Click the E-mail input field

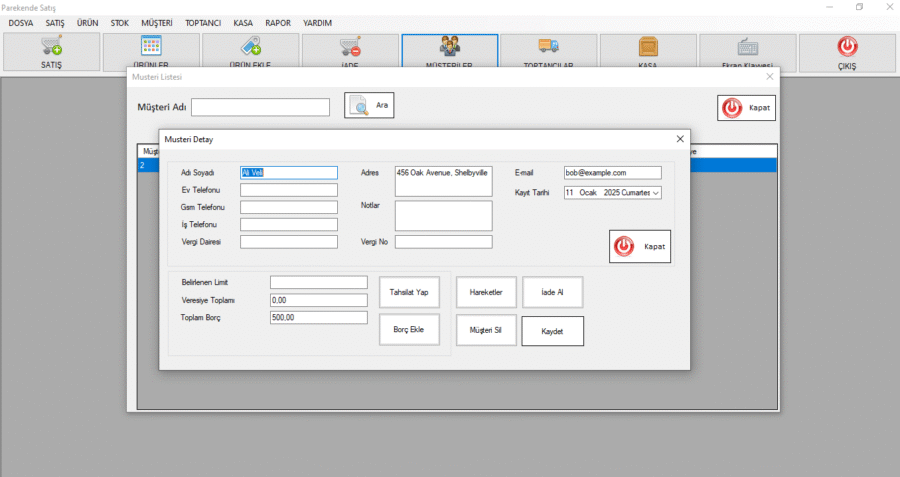[x=612, y=173]
